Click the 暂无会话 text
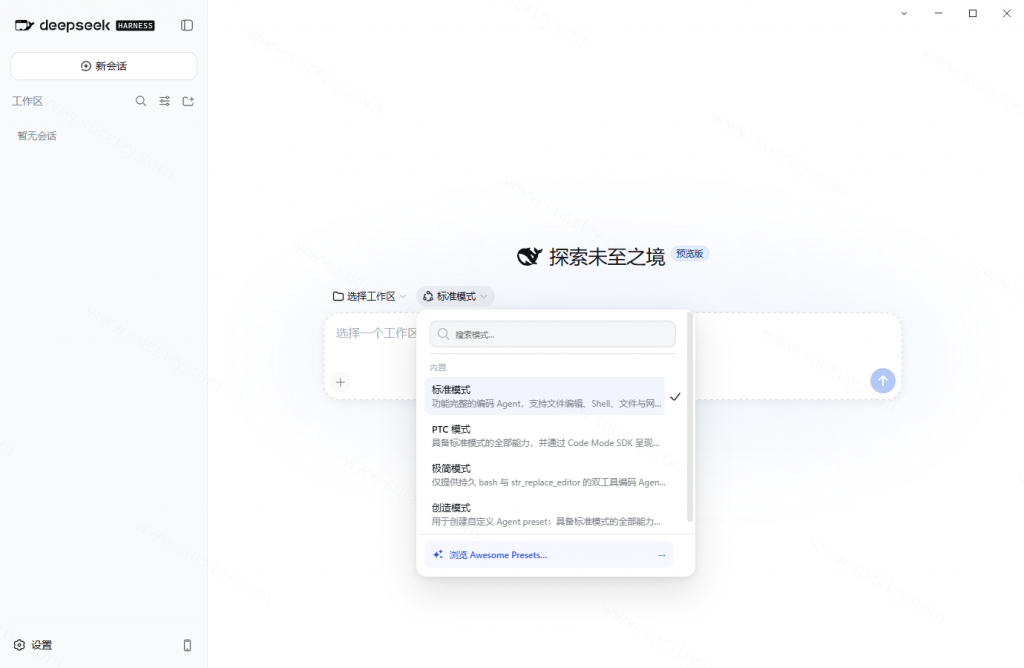The width and height of the screenshot is (1024, 668). tap(37, 136)
